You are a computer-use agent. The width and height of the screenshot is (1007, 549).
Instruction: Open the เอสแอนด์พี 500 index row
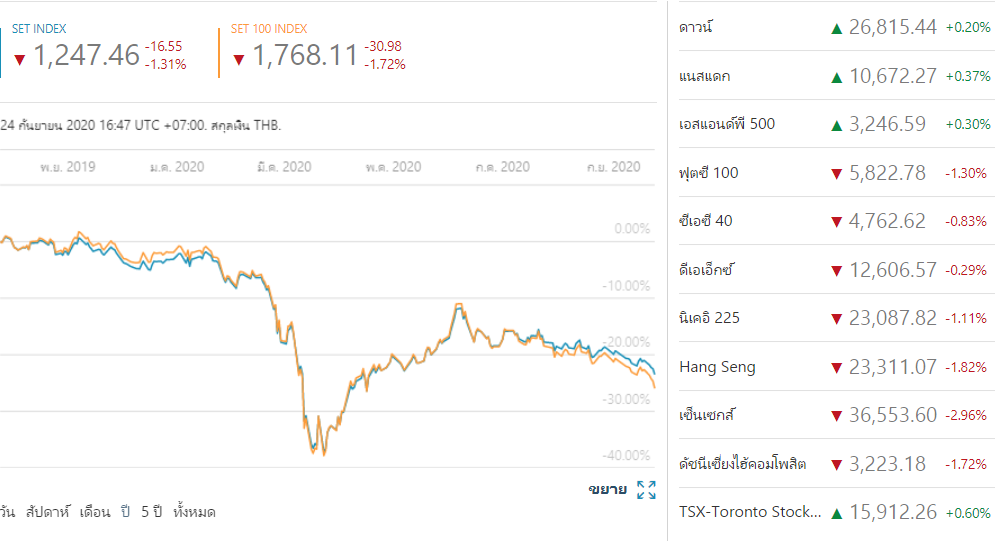coord(727,124)
